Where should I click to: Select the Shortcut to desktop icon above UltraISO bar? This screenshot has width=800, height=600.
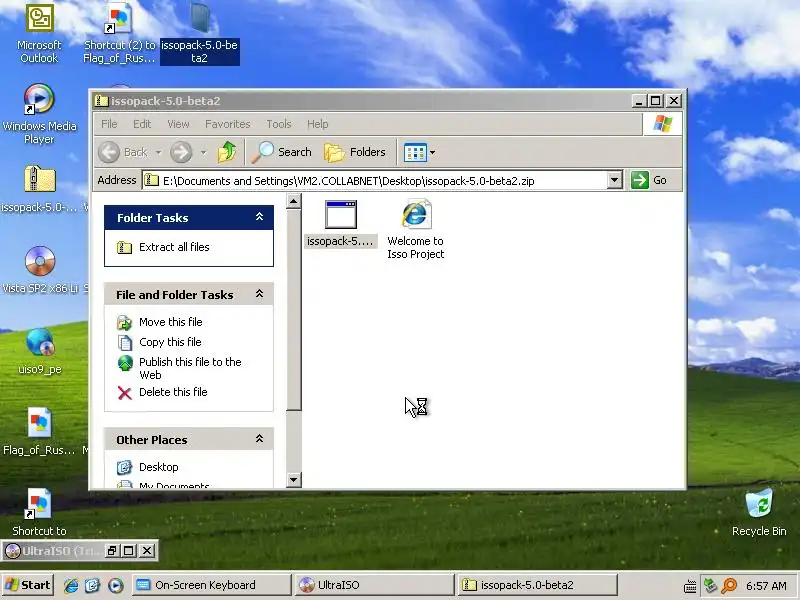pos(39,512)
